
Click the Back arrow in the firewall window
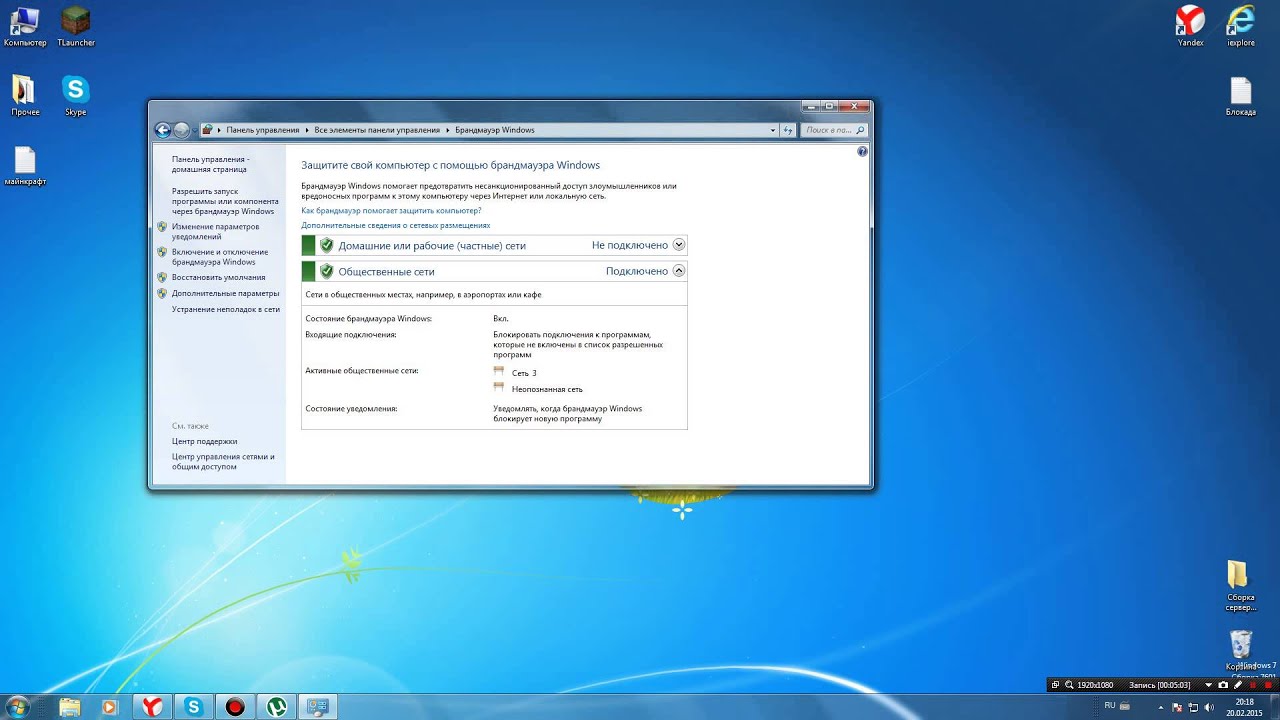(163, 130)
